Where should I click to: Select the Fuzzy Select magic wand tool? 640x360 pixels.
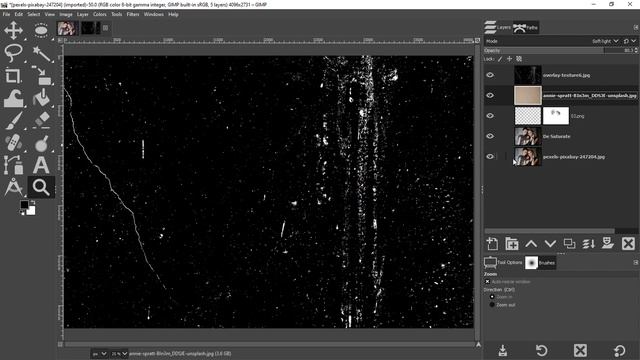point(41,53)
